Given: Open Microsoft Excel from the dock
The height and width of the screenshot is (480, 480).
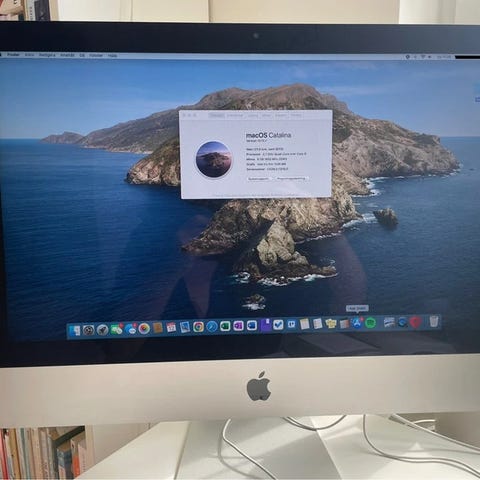Looking at the screenshot, I should pos(225,326).
